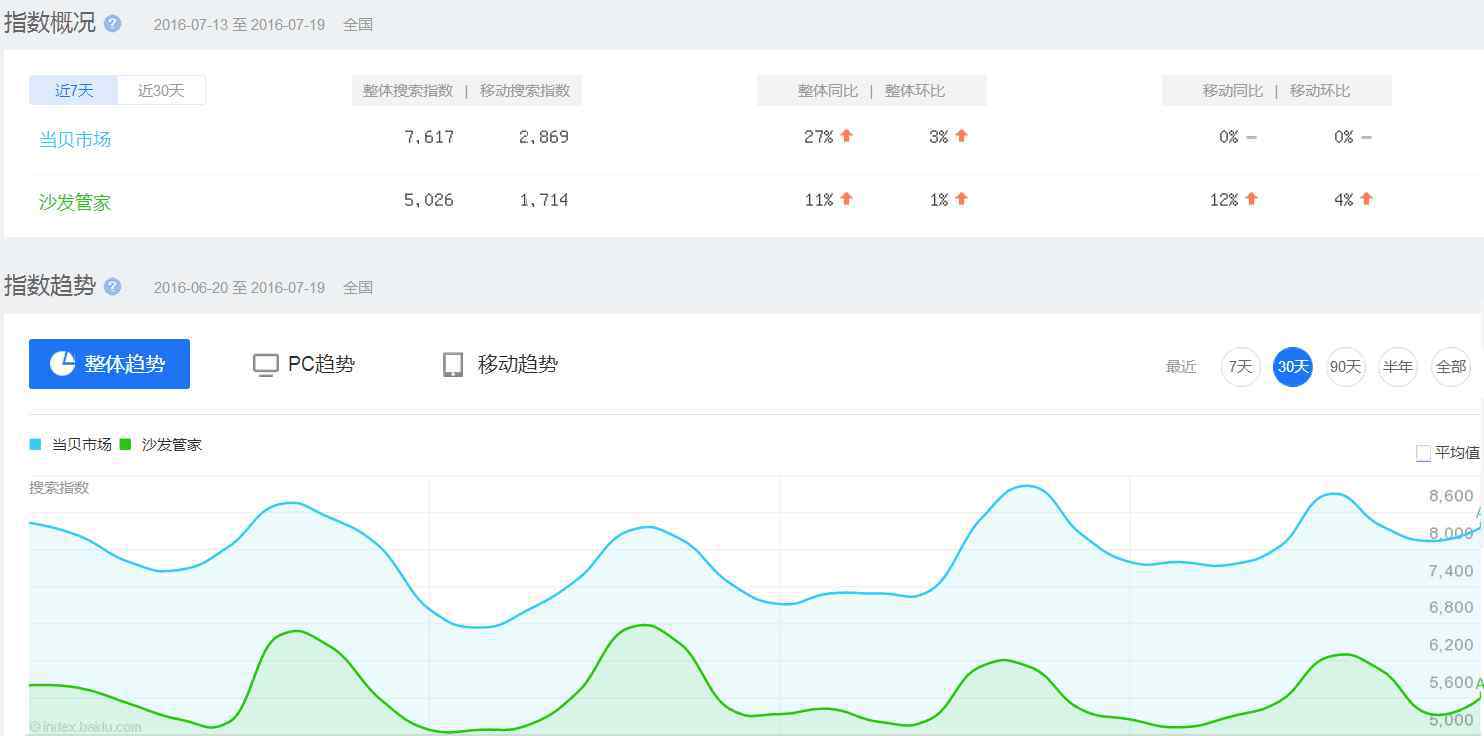Switch to the 近30天 tab
Image resolution: width=1484 pixels, height=736 pixels.
click(x=161, y=90)
